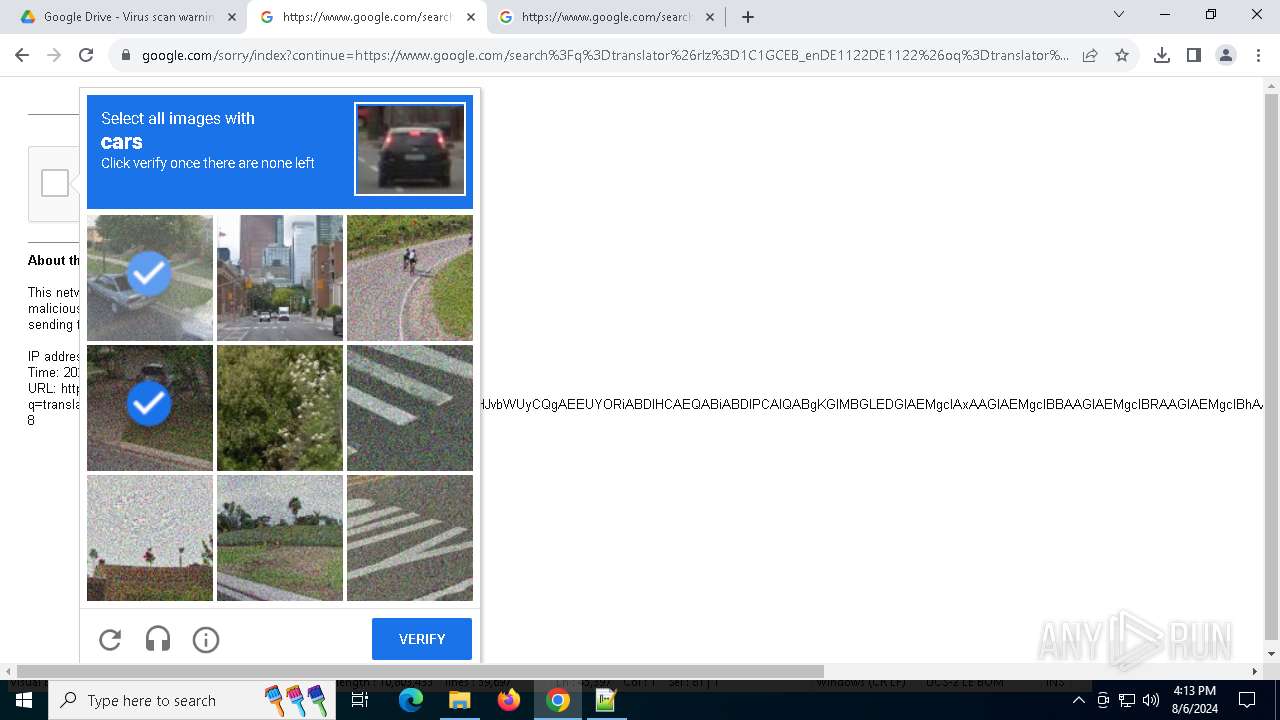Image resolution: width=1280 pixels, height=720 pixels.
Task: Select tile with white flowering bush
Action: [280, 408]
